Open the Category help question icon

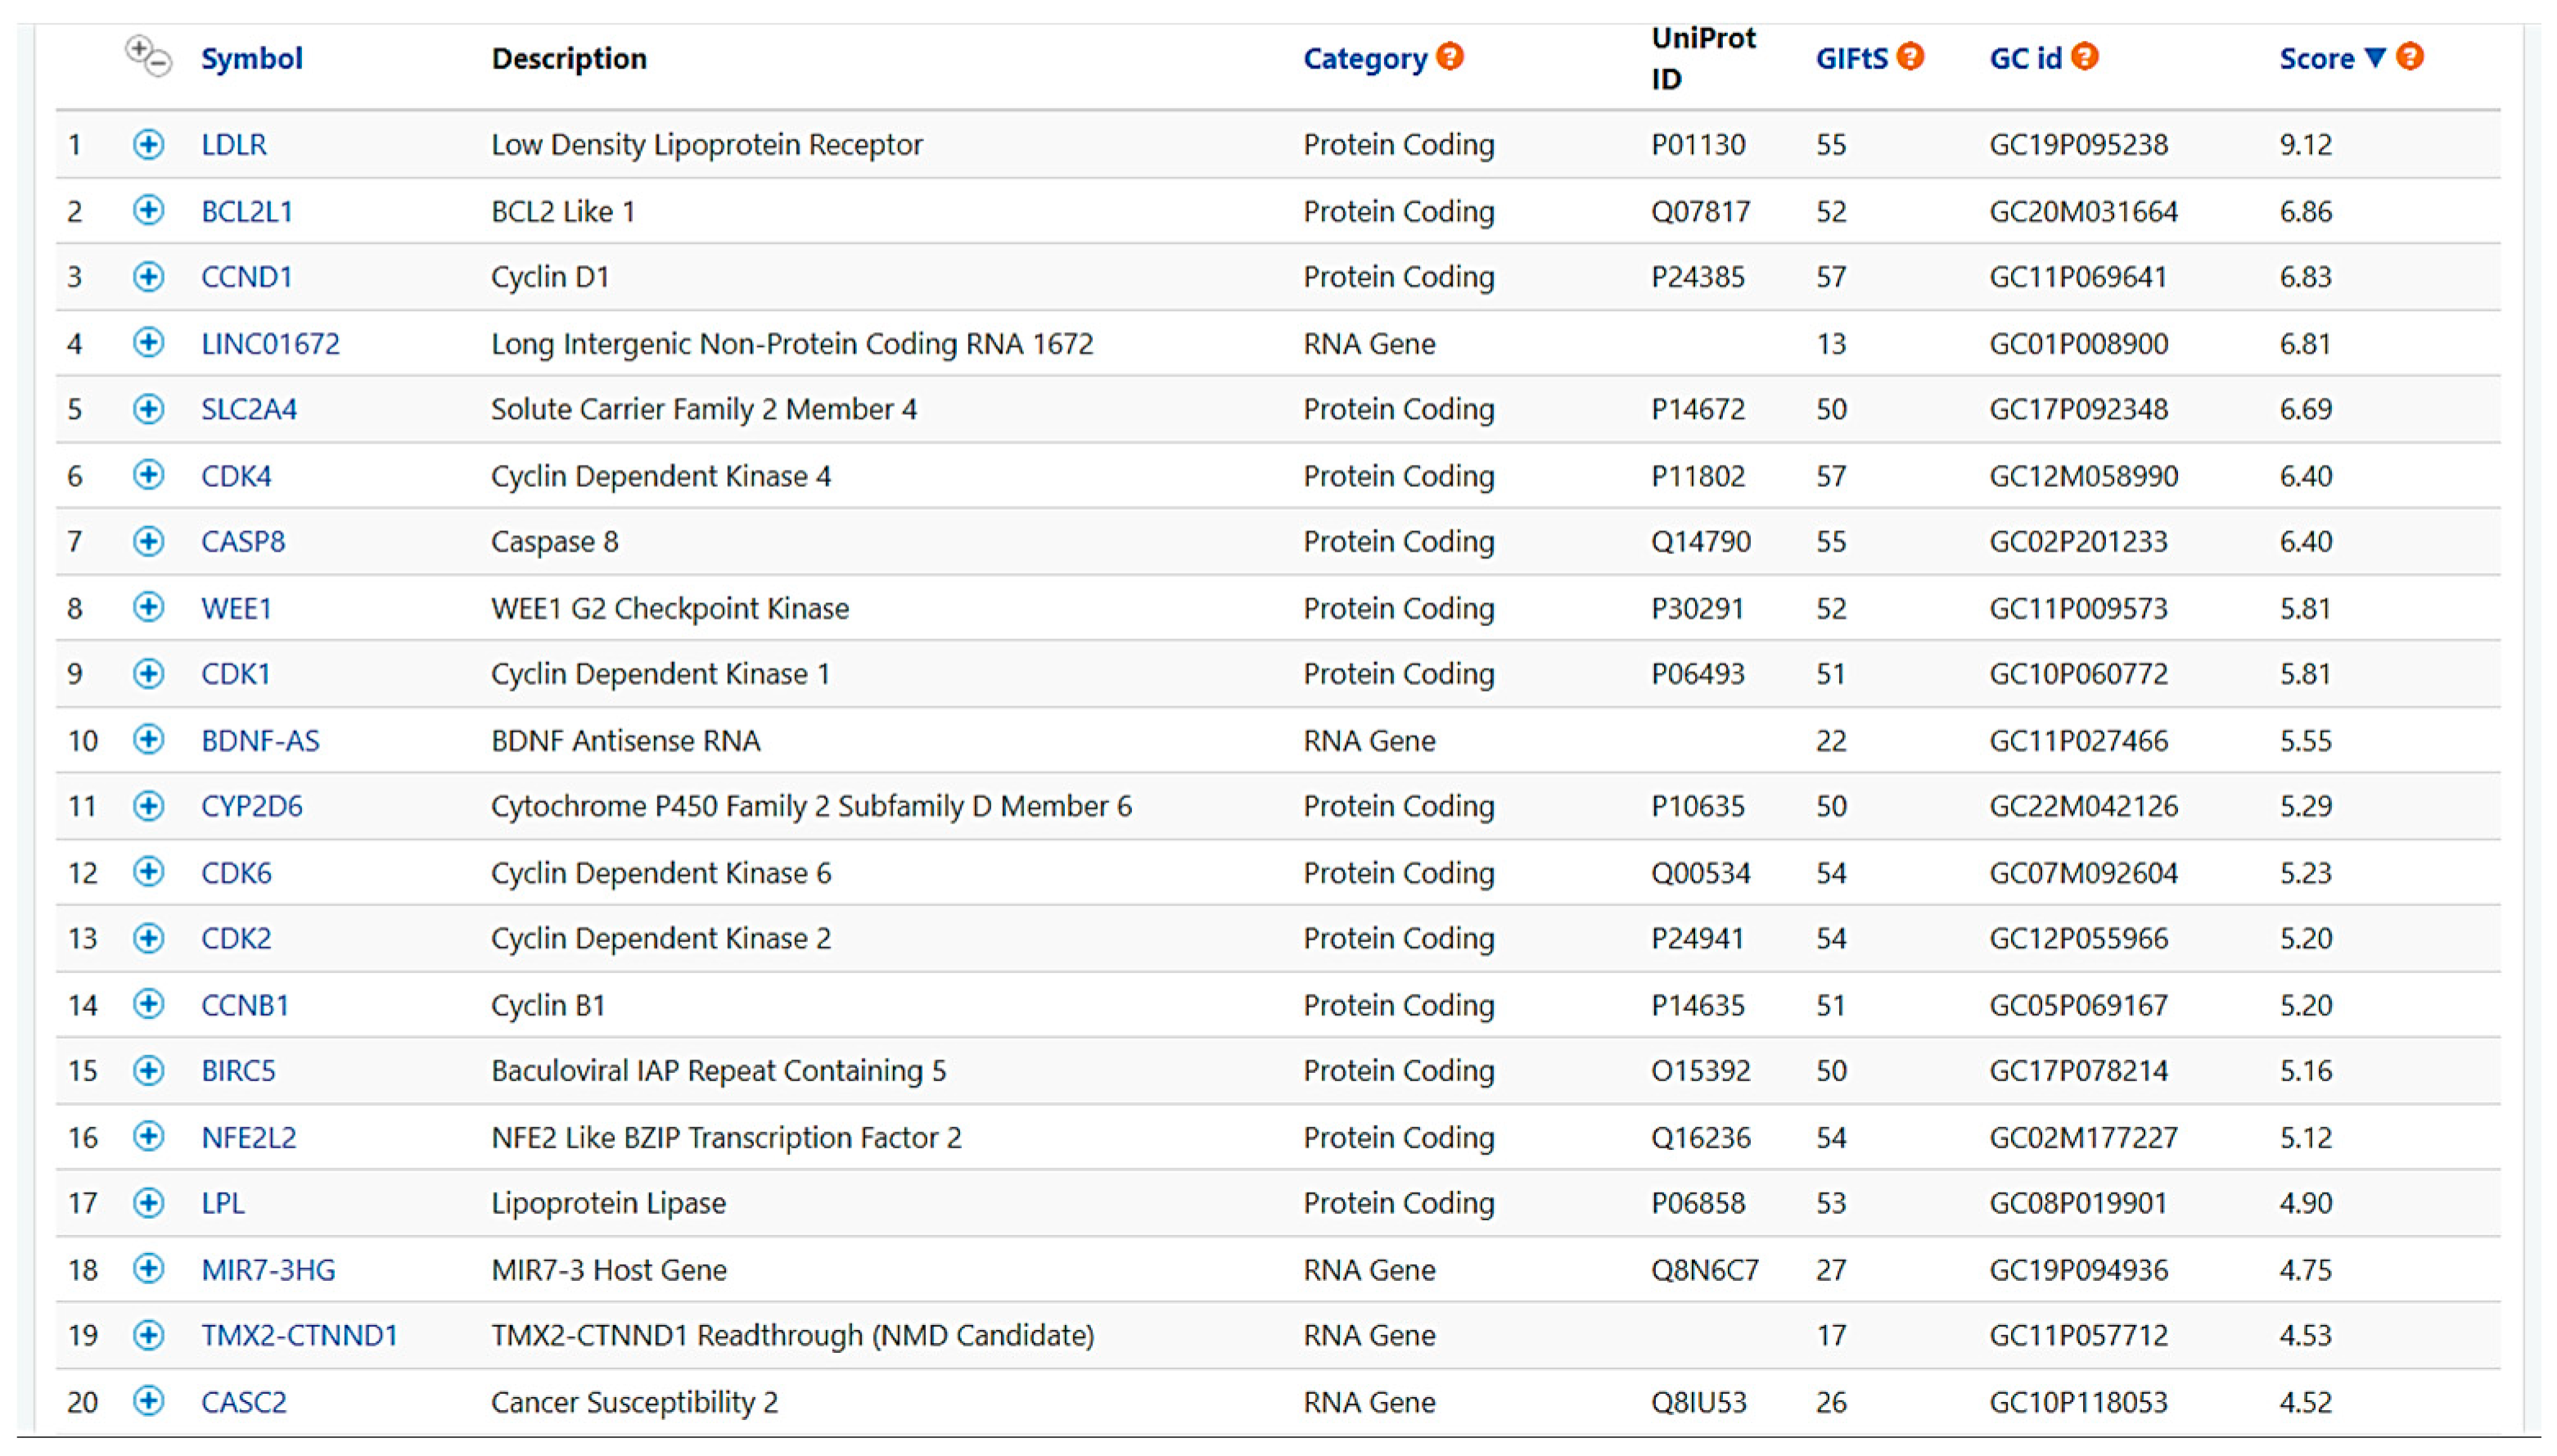coord(1449,57)
